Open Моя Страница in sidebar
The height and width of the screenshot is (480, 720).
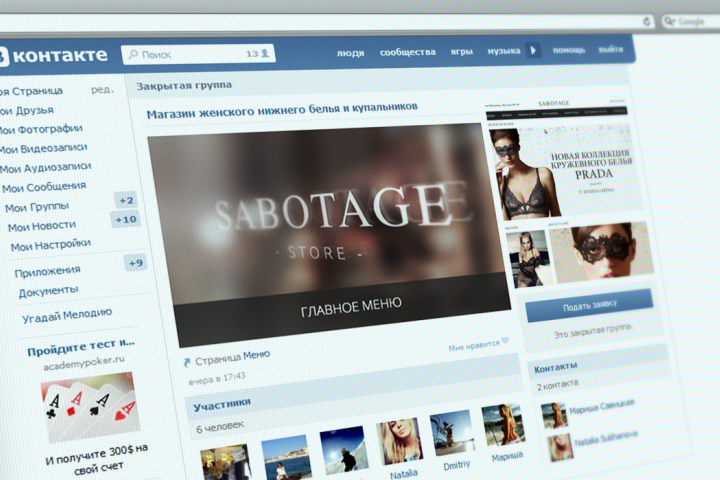(x=31, y=91)
